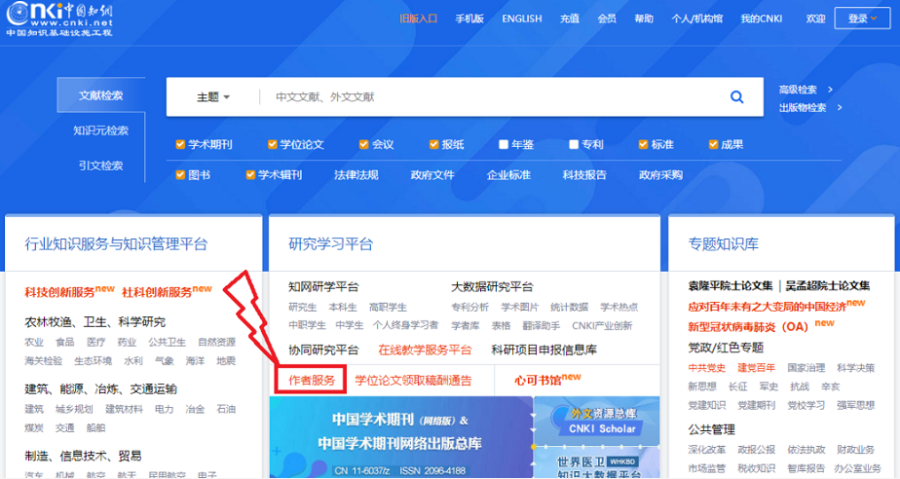Check the 专利 checkbox
The height and width of the screenshot is (479, 900).
(573, 145)
